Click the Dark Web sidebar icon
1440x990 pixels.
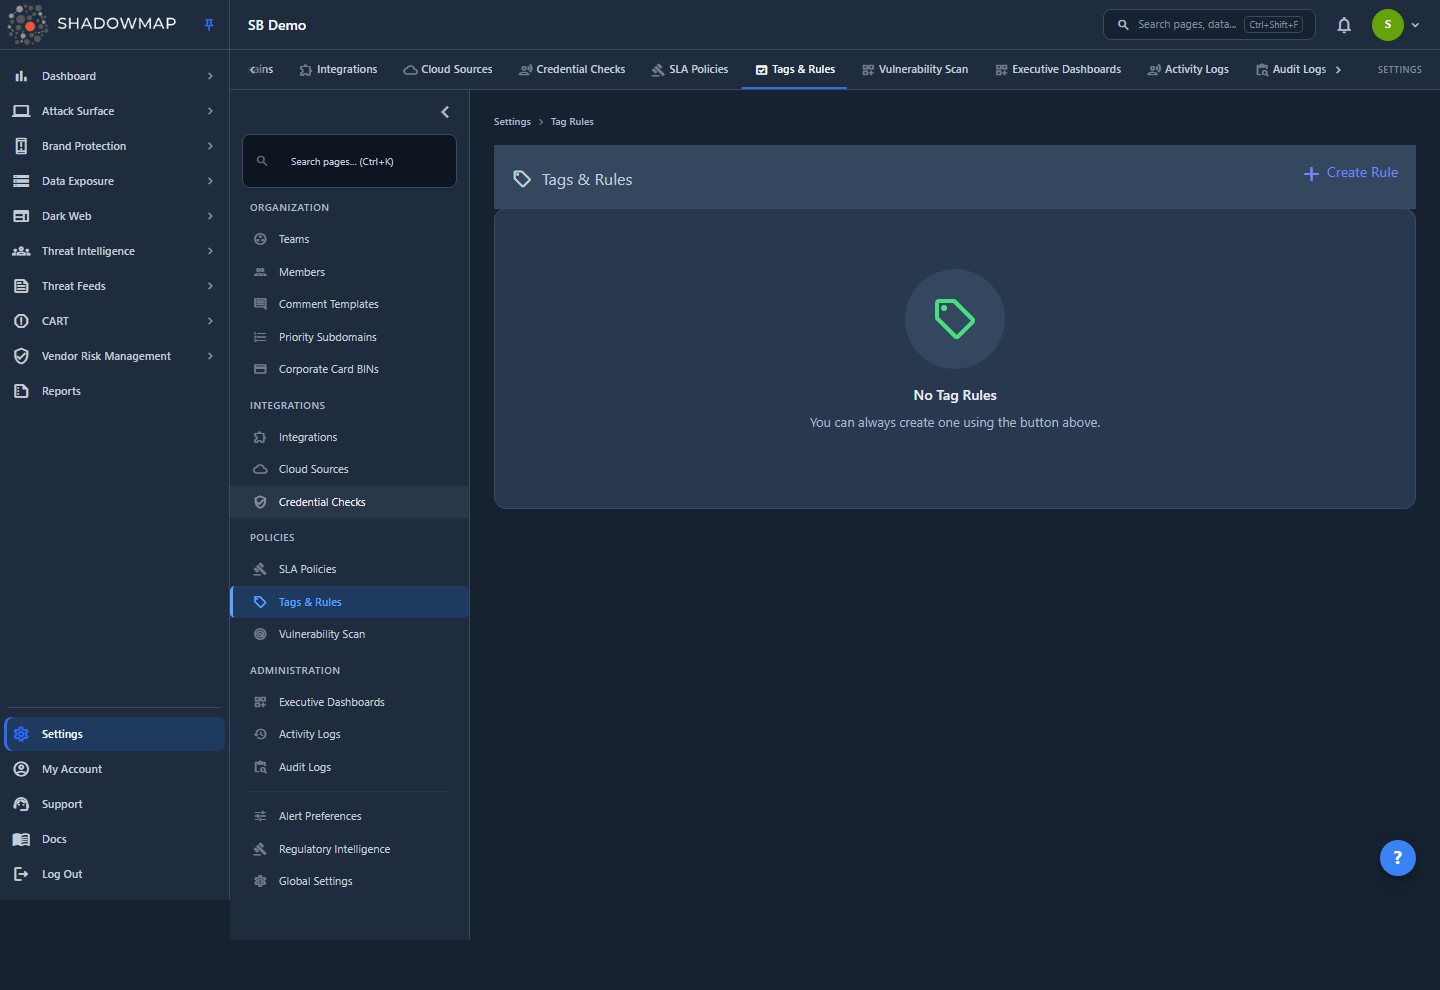pos(21,216)
